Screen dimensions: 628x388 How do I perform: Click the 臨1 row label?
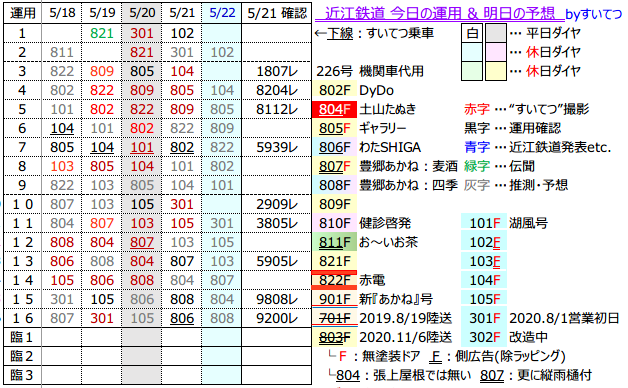[x=22, y=338]
